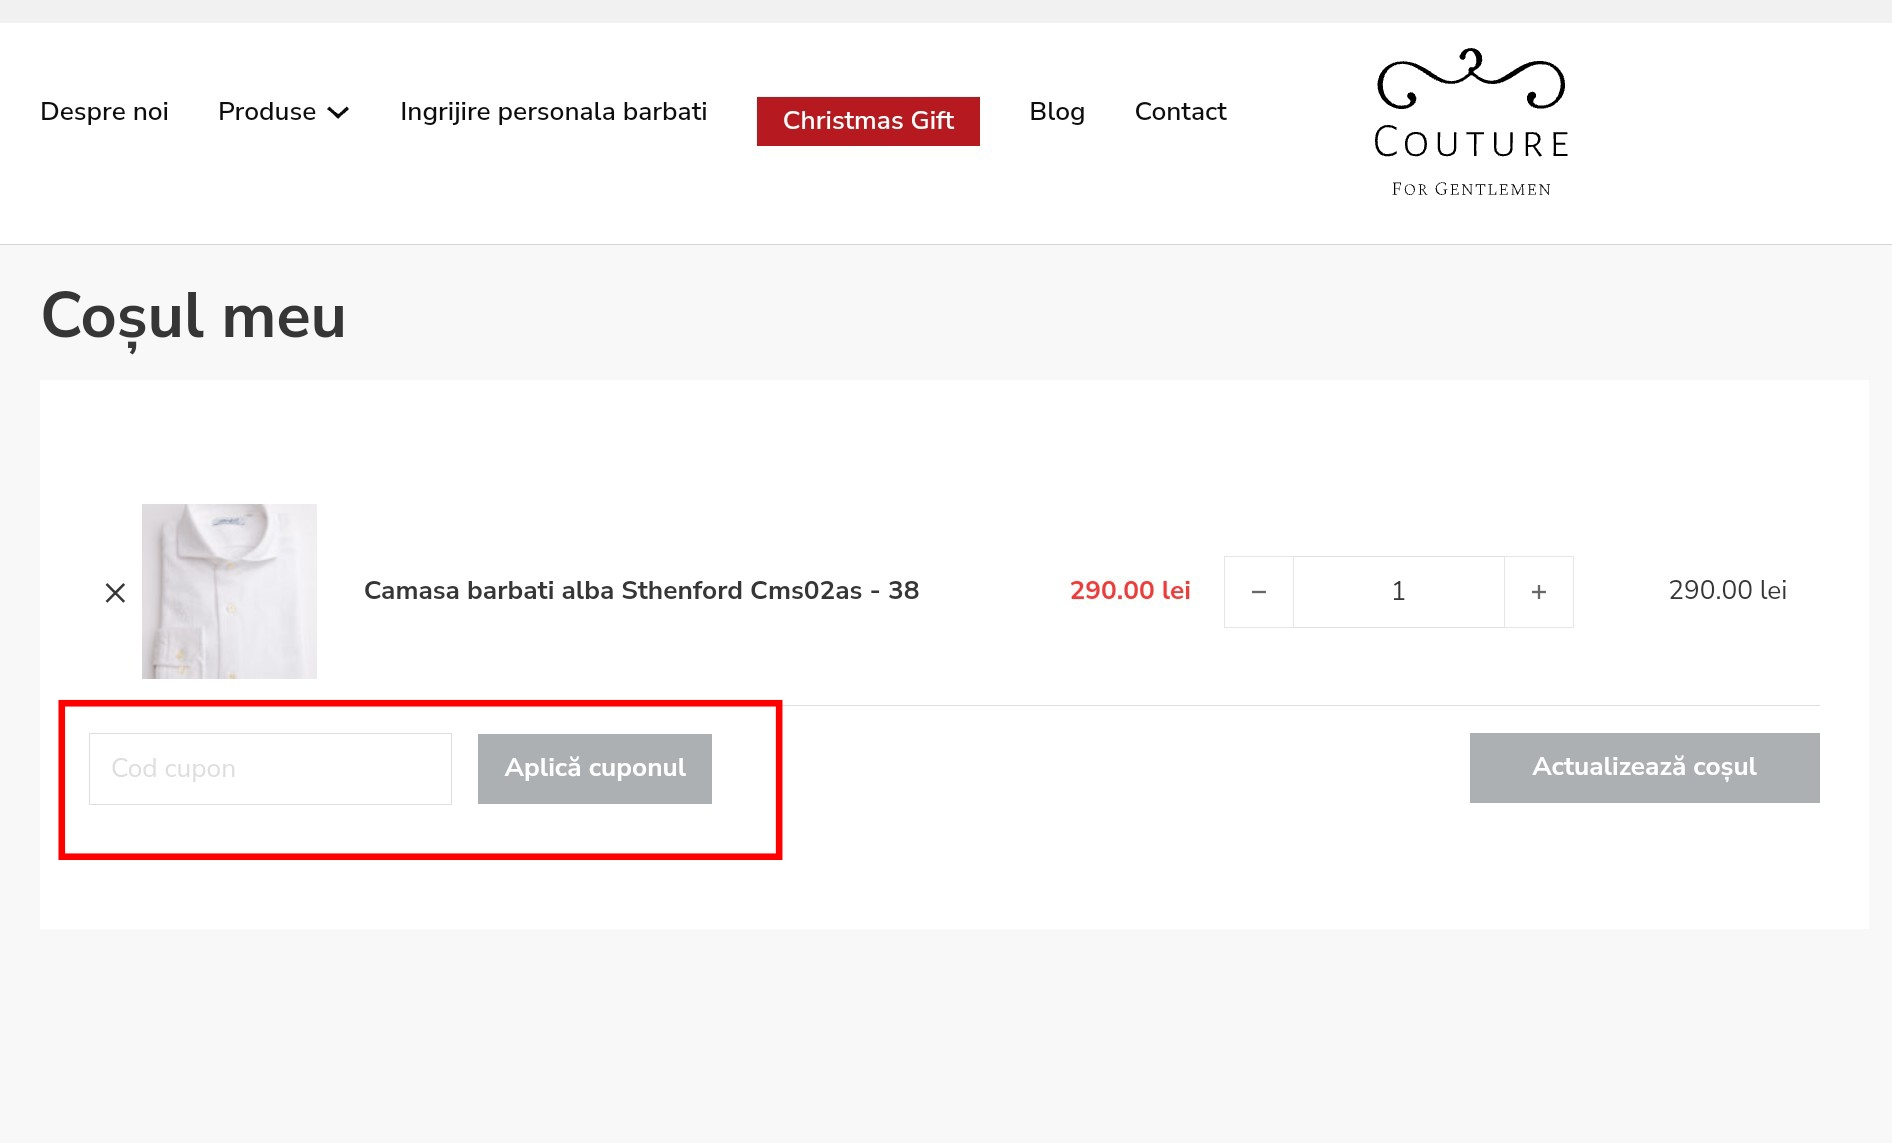Navigate to the Blog page
Screen dimensions: 1892x1143
coord(1056,112)
